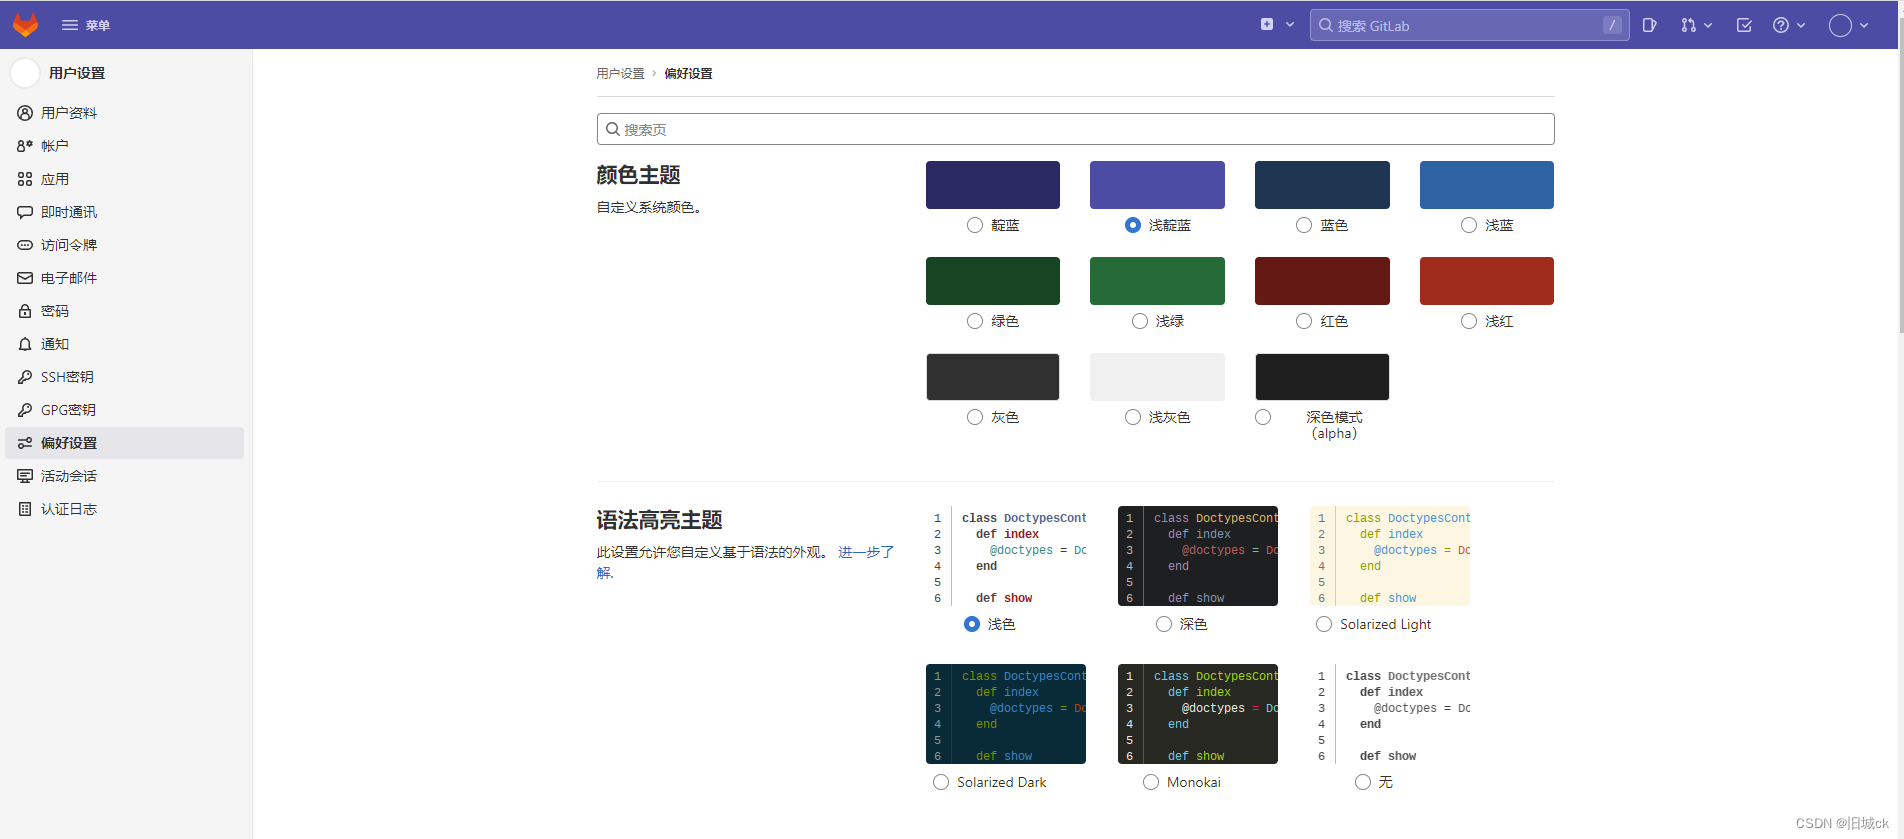Viewport: 1904px width, 839px height.
Task: Select the 浅靛蓝 radio button
Action: tap(1133, 225)
